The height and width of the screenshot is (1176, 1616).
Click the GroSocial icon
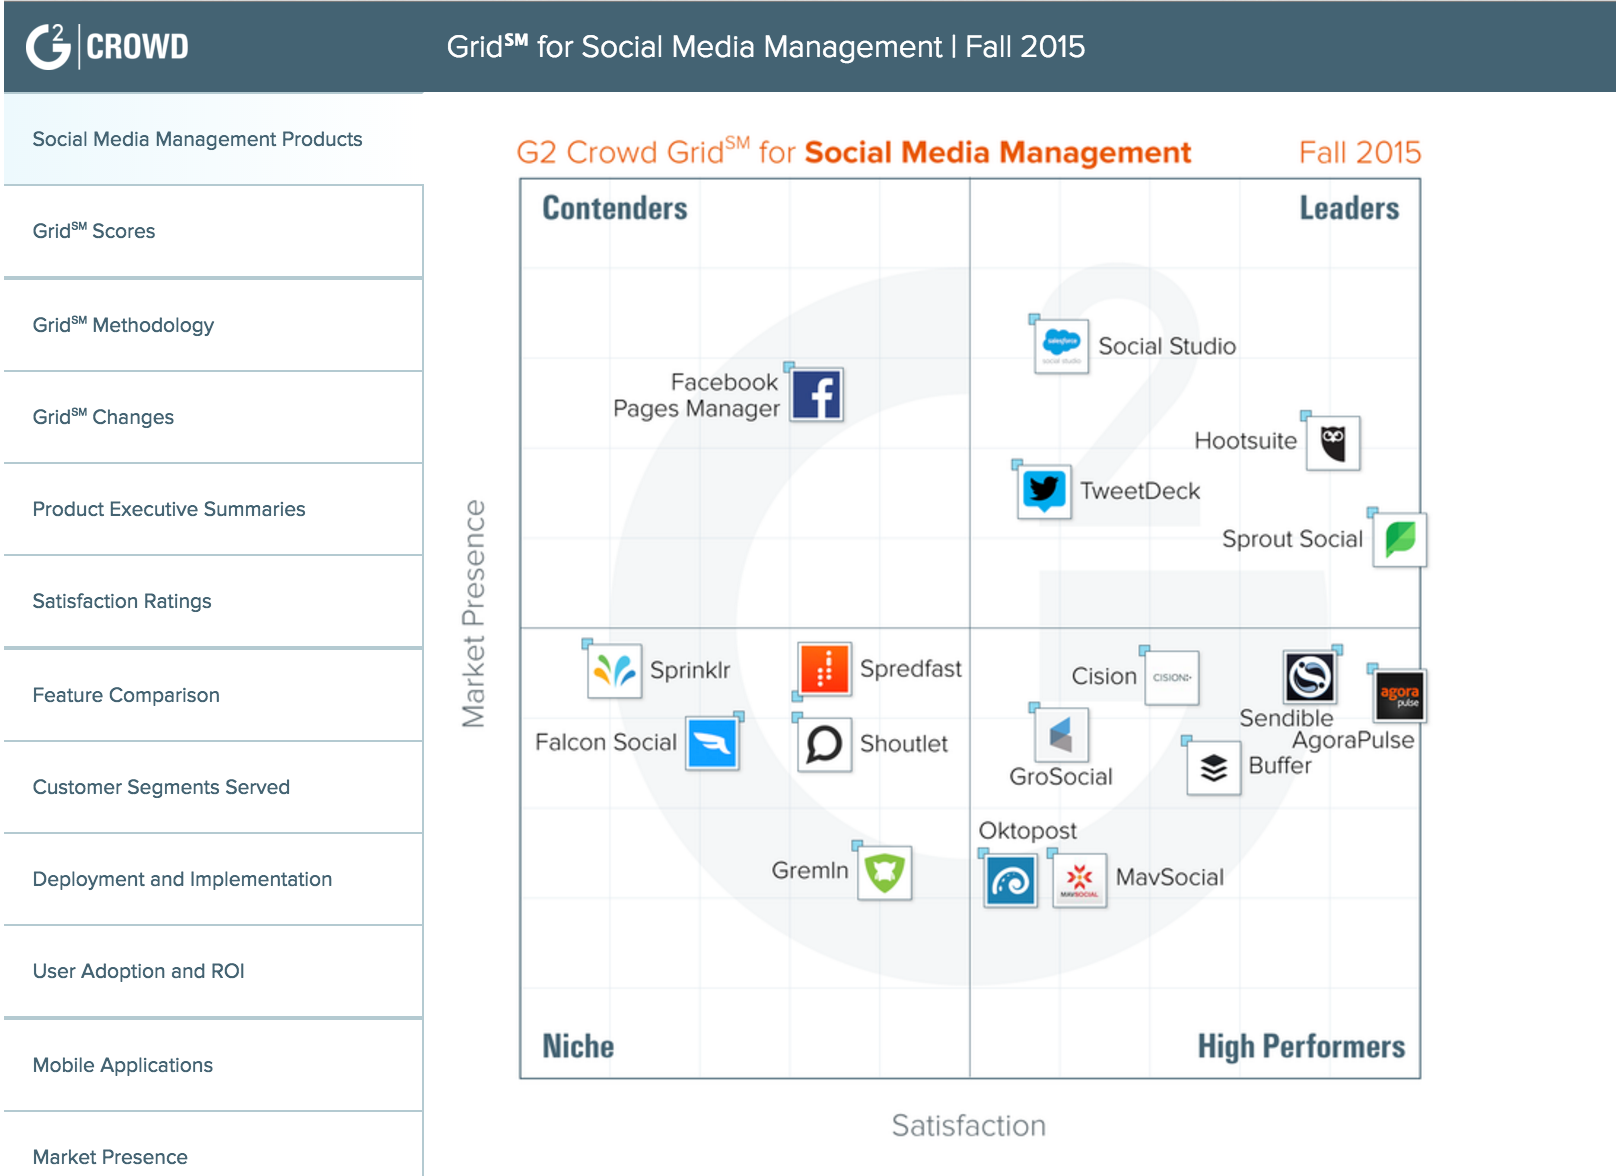(x=1061, y=735)
